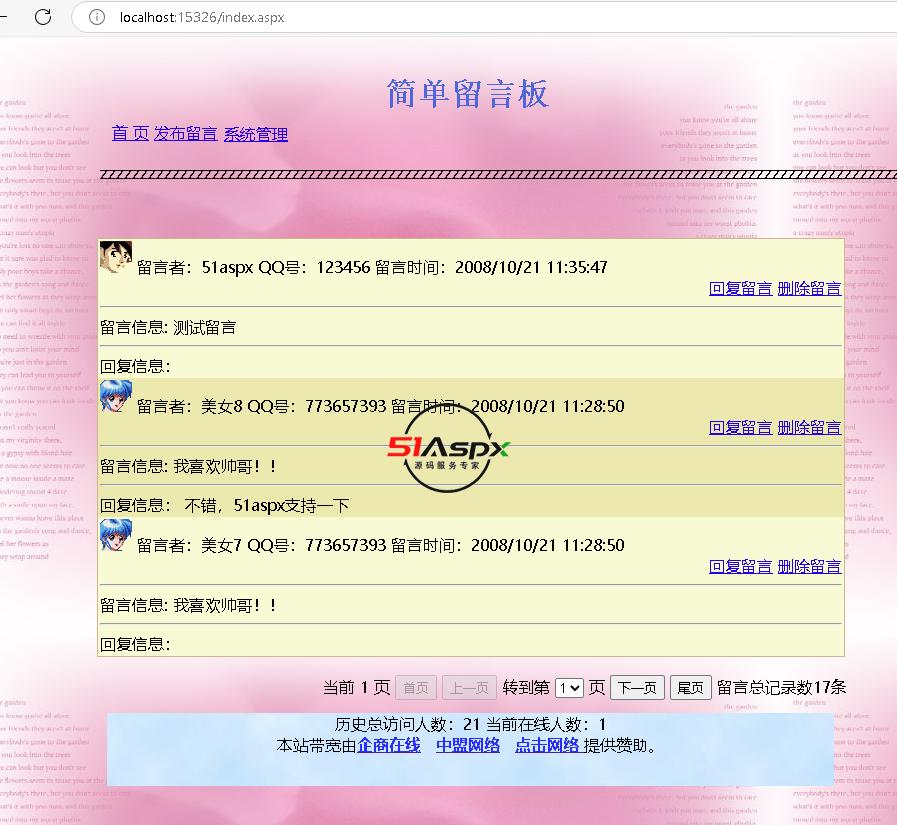Click the 当前 1 页 text

[356, 687]
